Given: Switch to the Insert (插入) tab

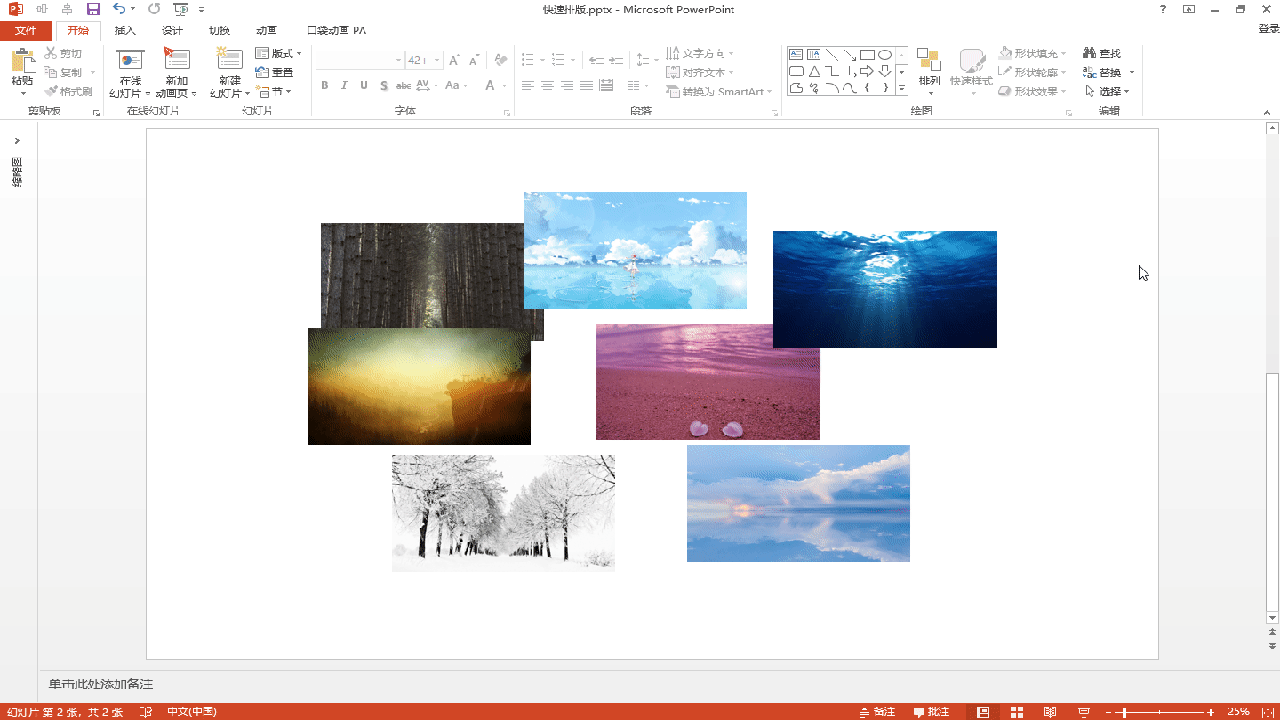Looking at the screenshot, I should pyautogui.click(x=125, y=31).
